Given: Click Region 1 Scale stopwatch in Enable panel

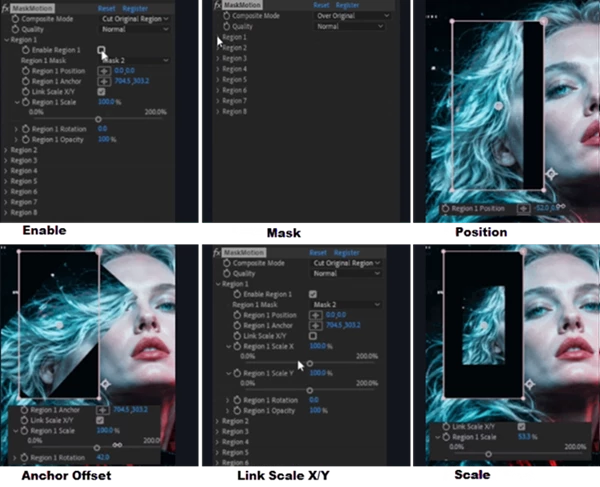Looking at the screenshot, I should pos(26,102).
